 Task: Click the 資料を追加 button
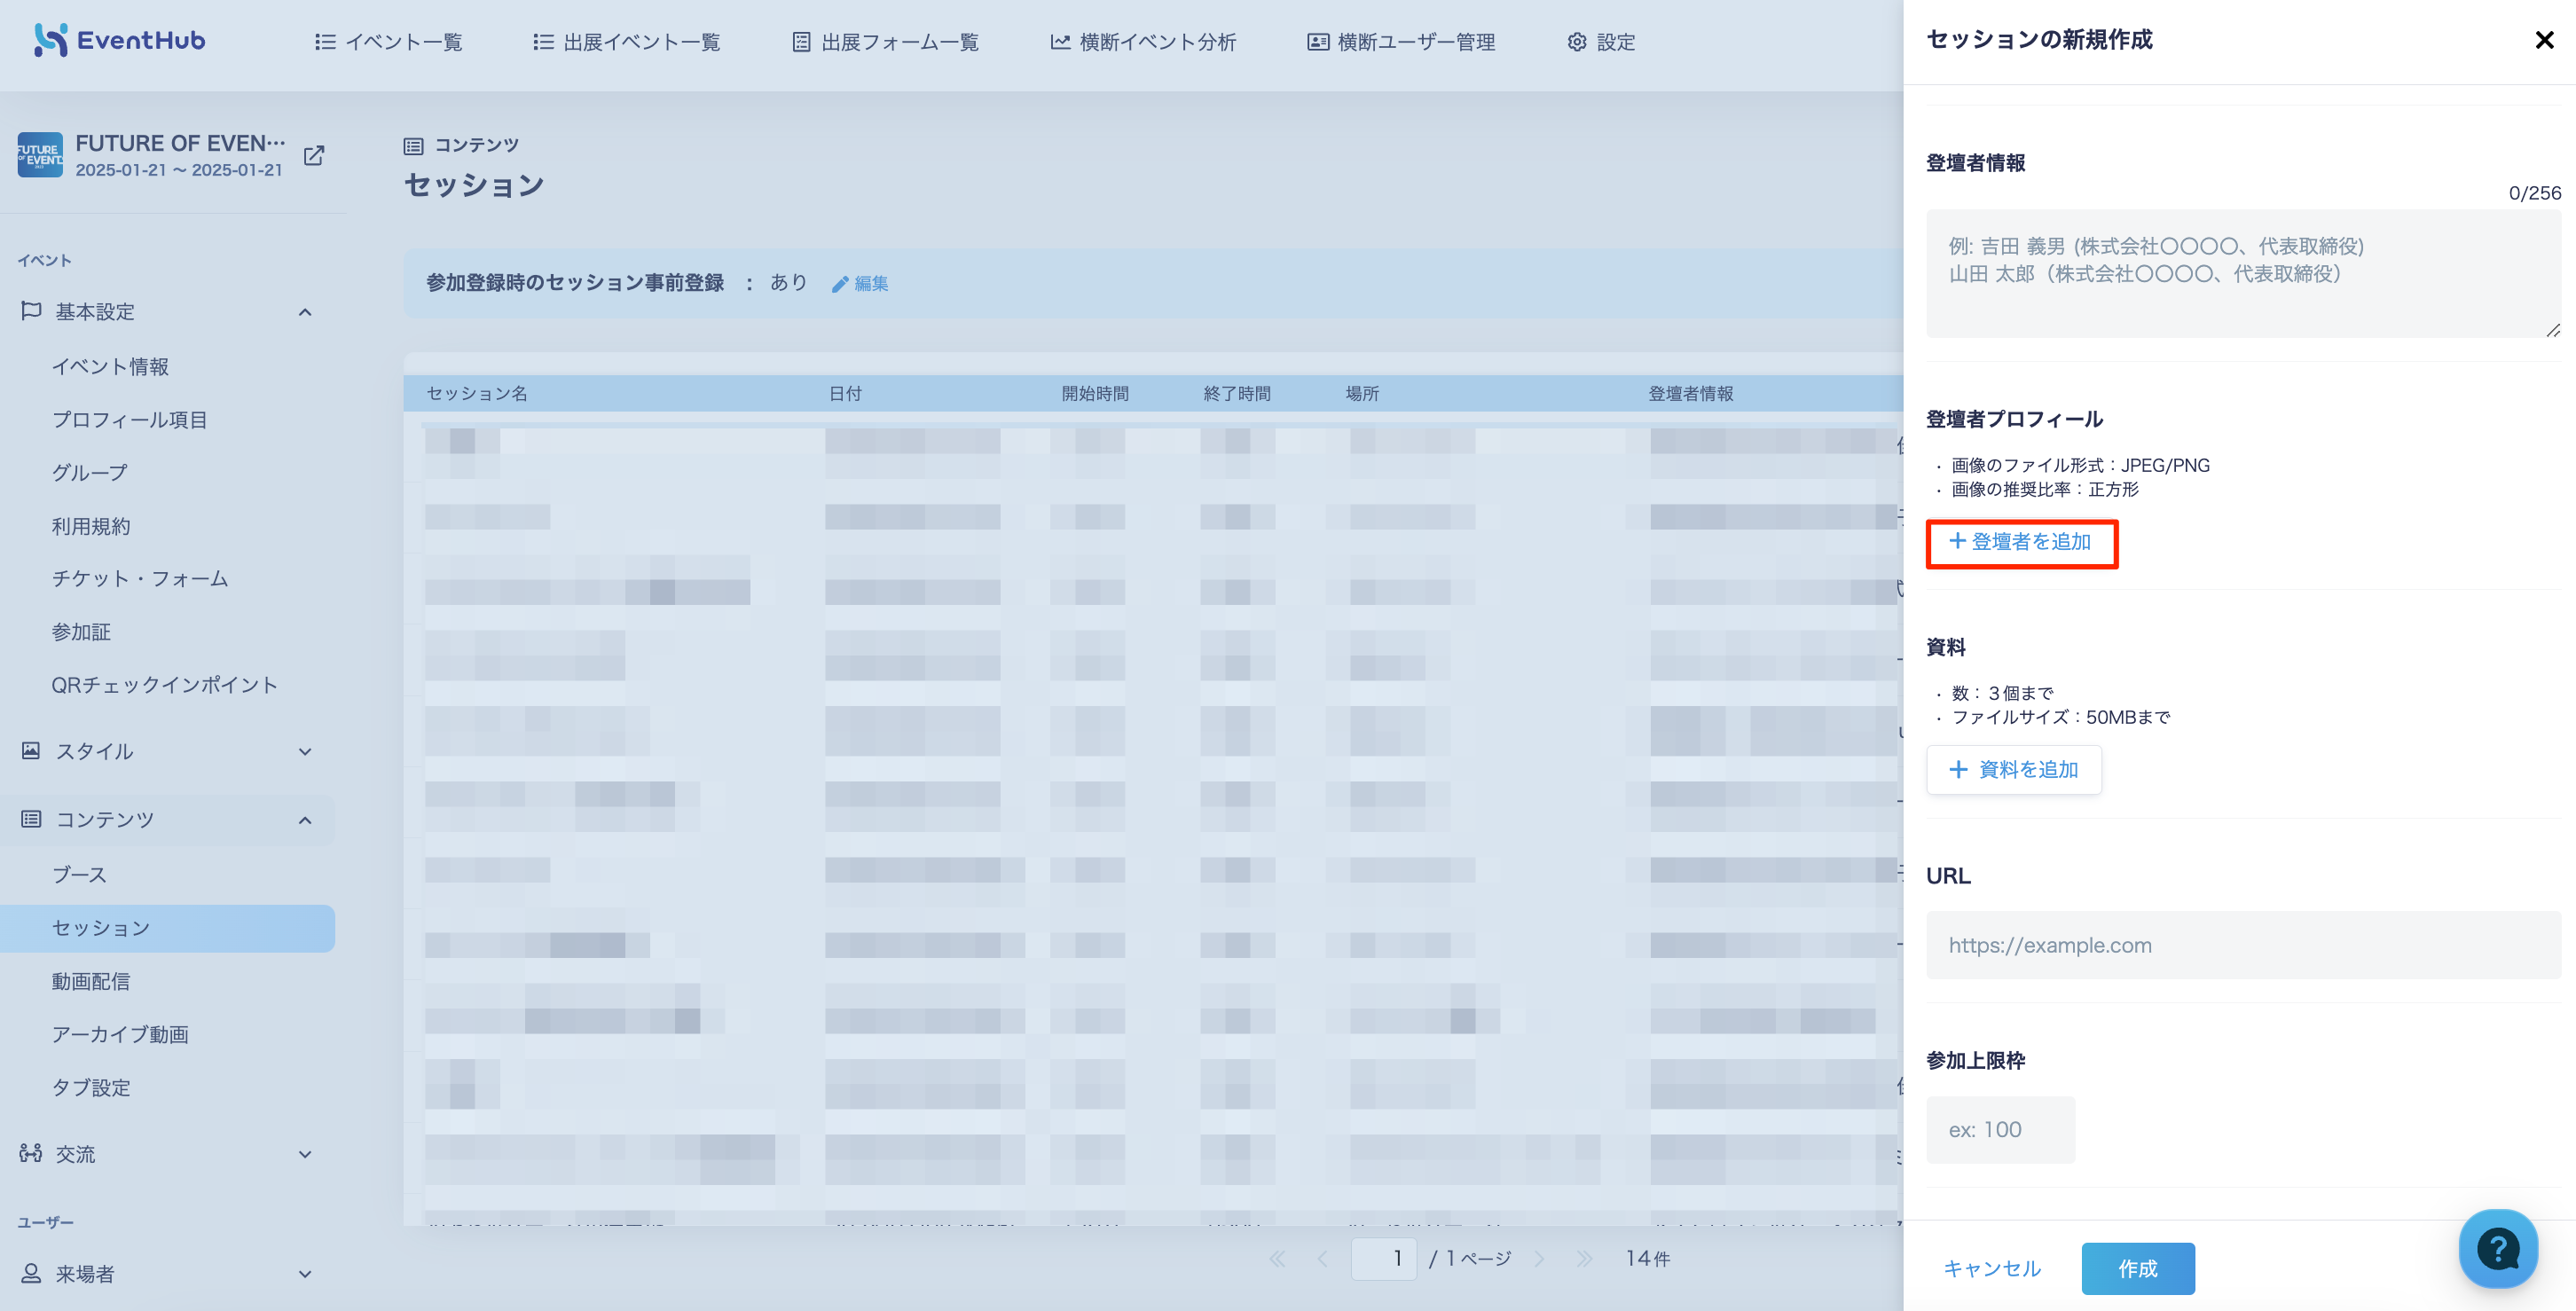point(2014,770)
